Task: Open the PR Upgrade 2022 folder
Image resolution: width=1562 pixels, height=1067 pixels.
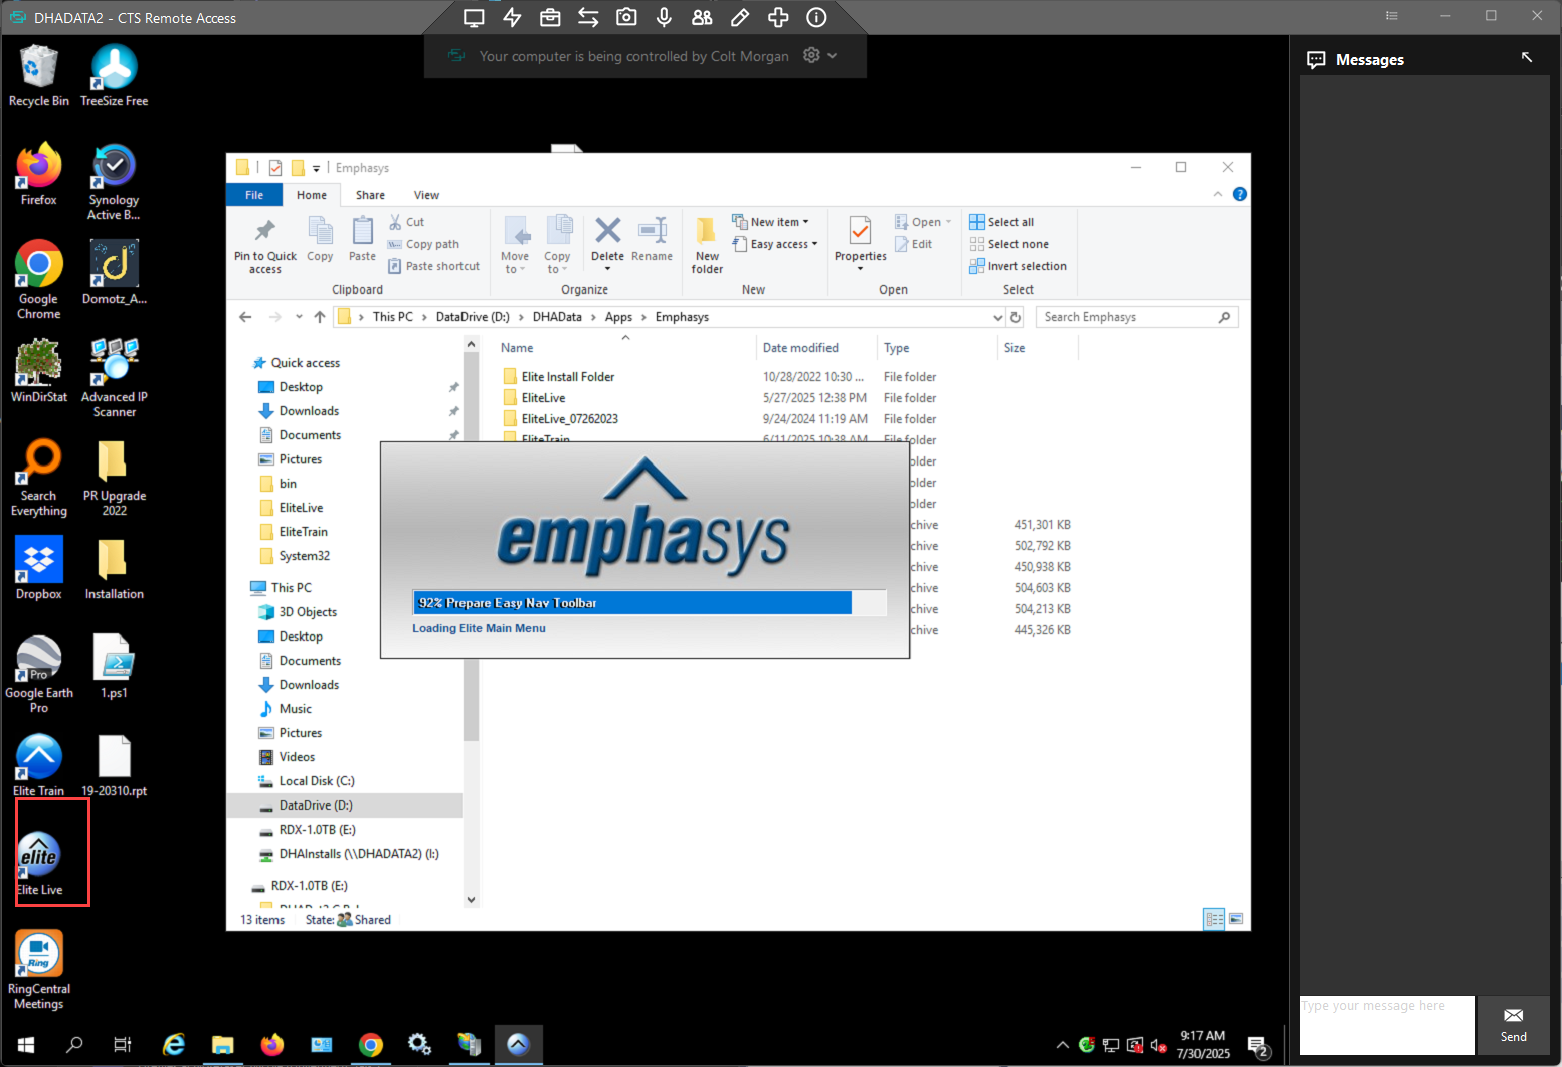Action: pos(114,478)
